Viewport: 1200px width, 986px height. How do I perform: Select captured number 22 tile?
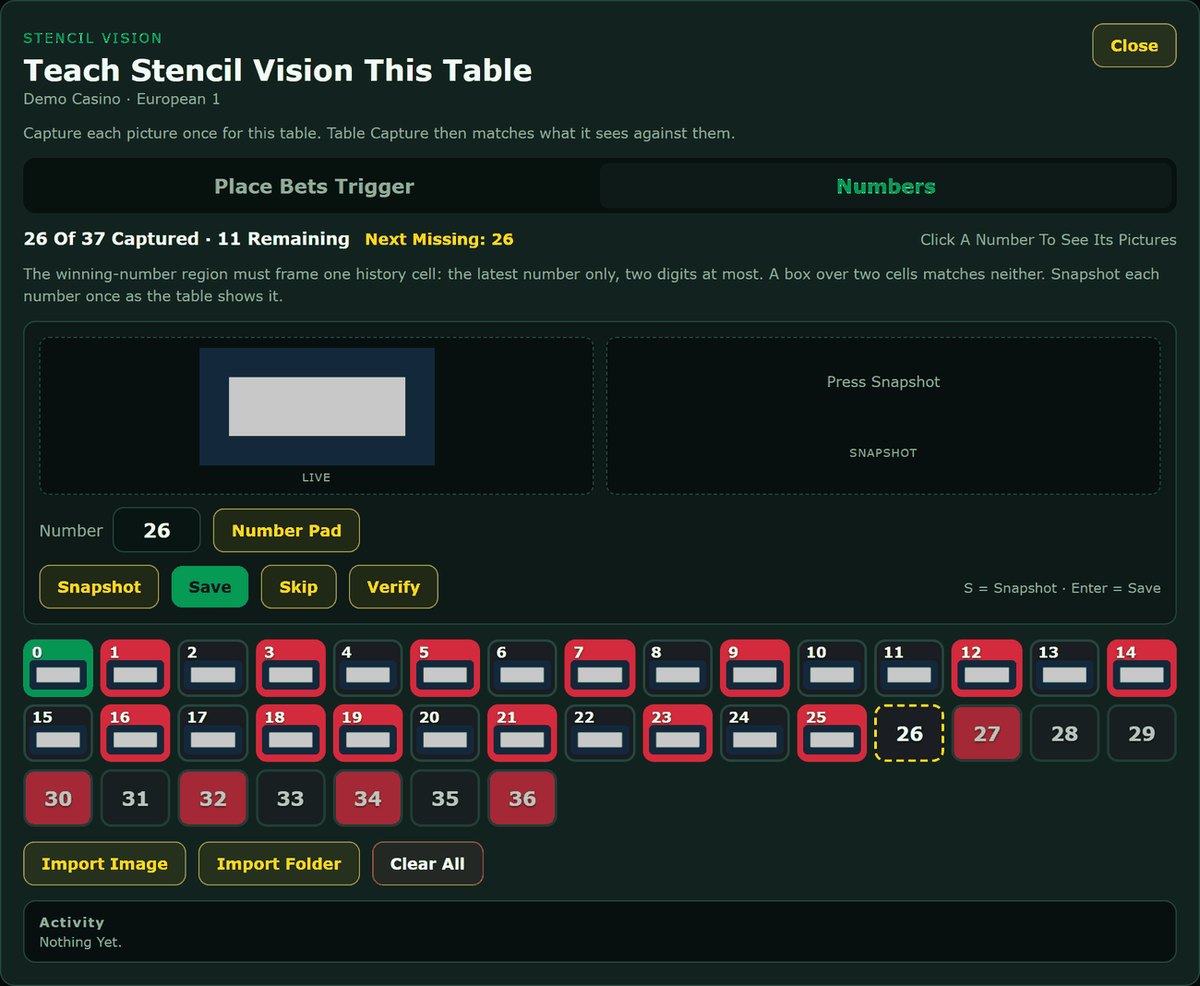pyautogui.click(x=600, y=733)
